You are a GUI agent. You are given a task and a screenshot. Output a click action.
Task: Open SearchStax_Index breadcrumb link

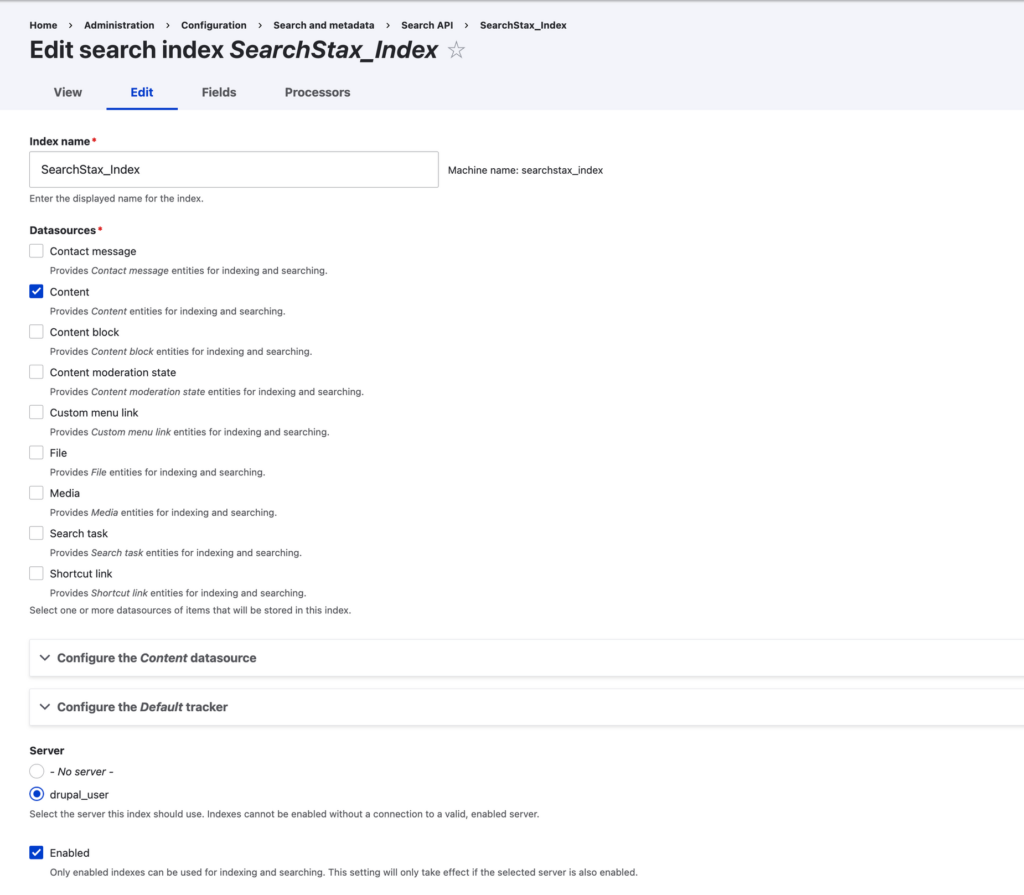(x=523, y=25)
